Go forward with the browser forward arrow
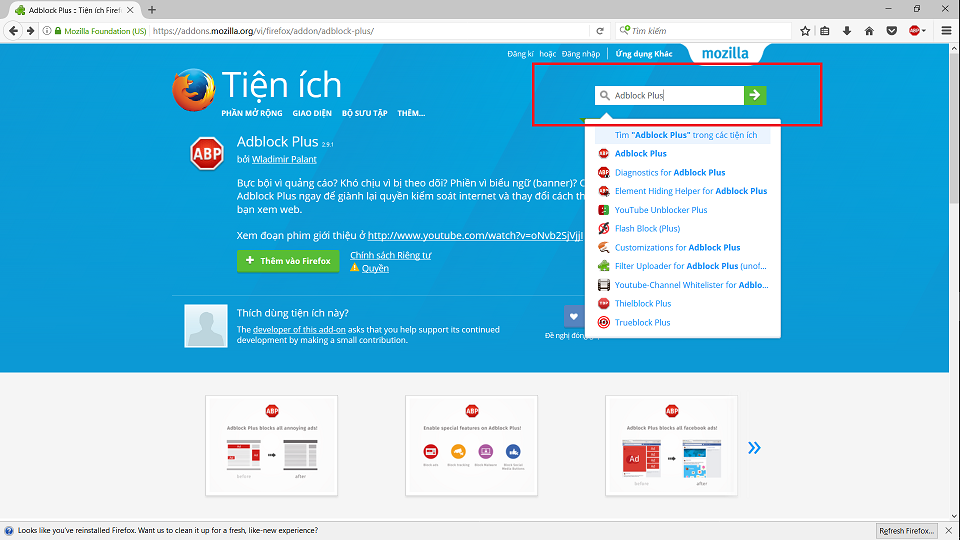This screenshot has height=540, width=960. 30,31
